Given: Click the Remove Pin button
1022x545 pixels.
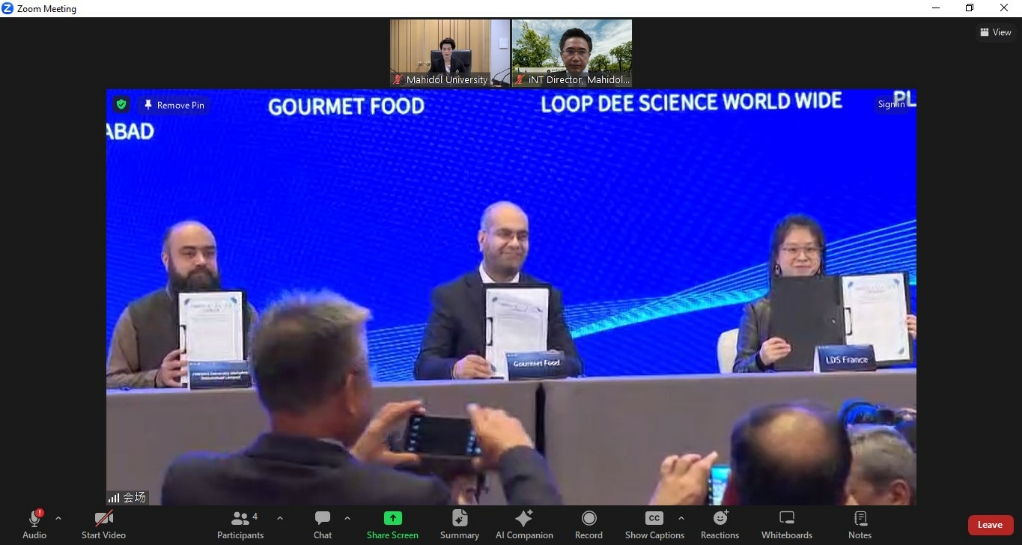Looking at the screenshot, I should pyautogui.click(x=173, y=105).
